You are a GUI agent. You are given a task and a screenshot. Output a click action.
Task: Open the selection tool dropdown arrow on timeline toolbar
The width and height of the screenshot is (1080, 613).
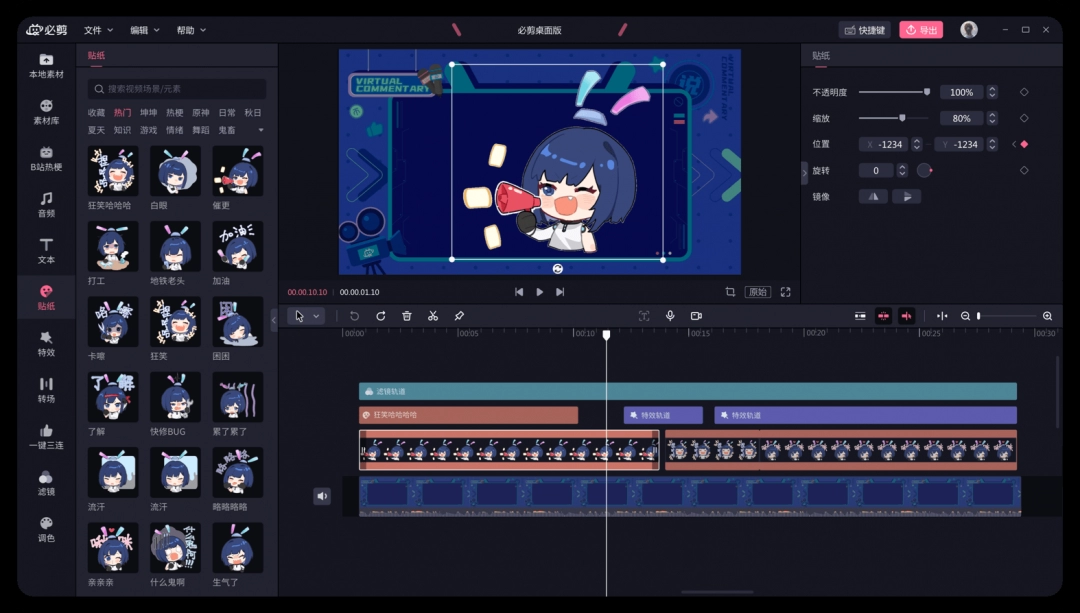316,316
